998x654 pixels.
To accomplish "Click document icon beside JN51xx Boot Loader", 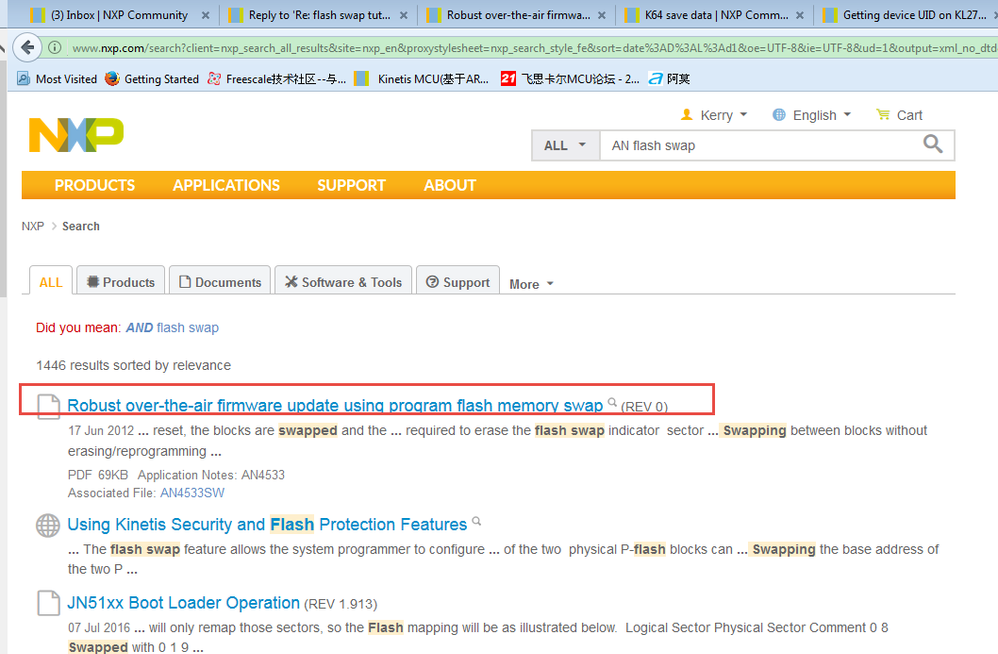I will (48, 603).
